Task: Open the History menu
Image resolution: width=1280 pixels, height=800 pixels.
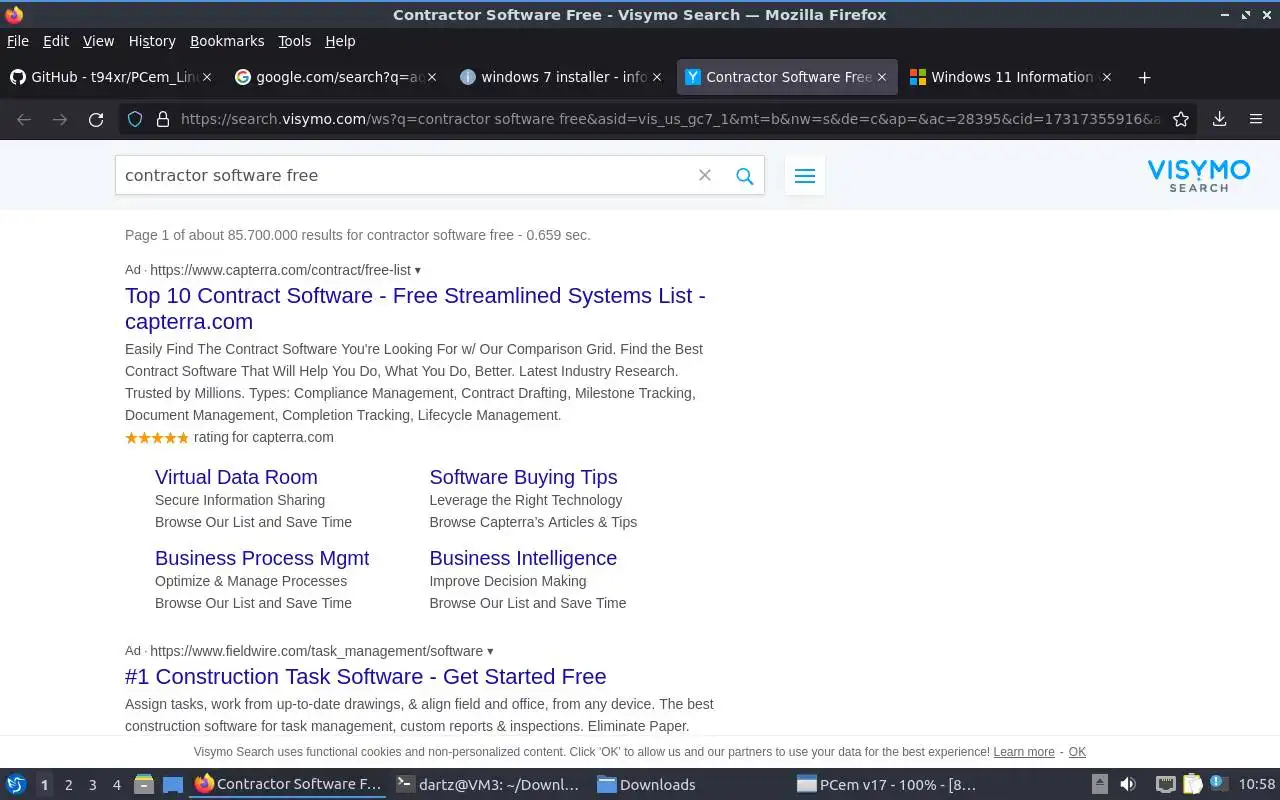Action: [152, 41]
